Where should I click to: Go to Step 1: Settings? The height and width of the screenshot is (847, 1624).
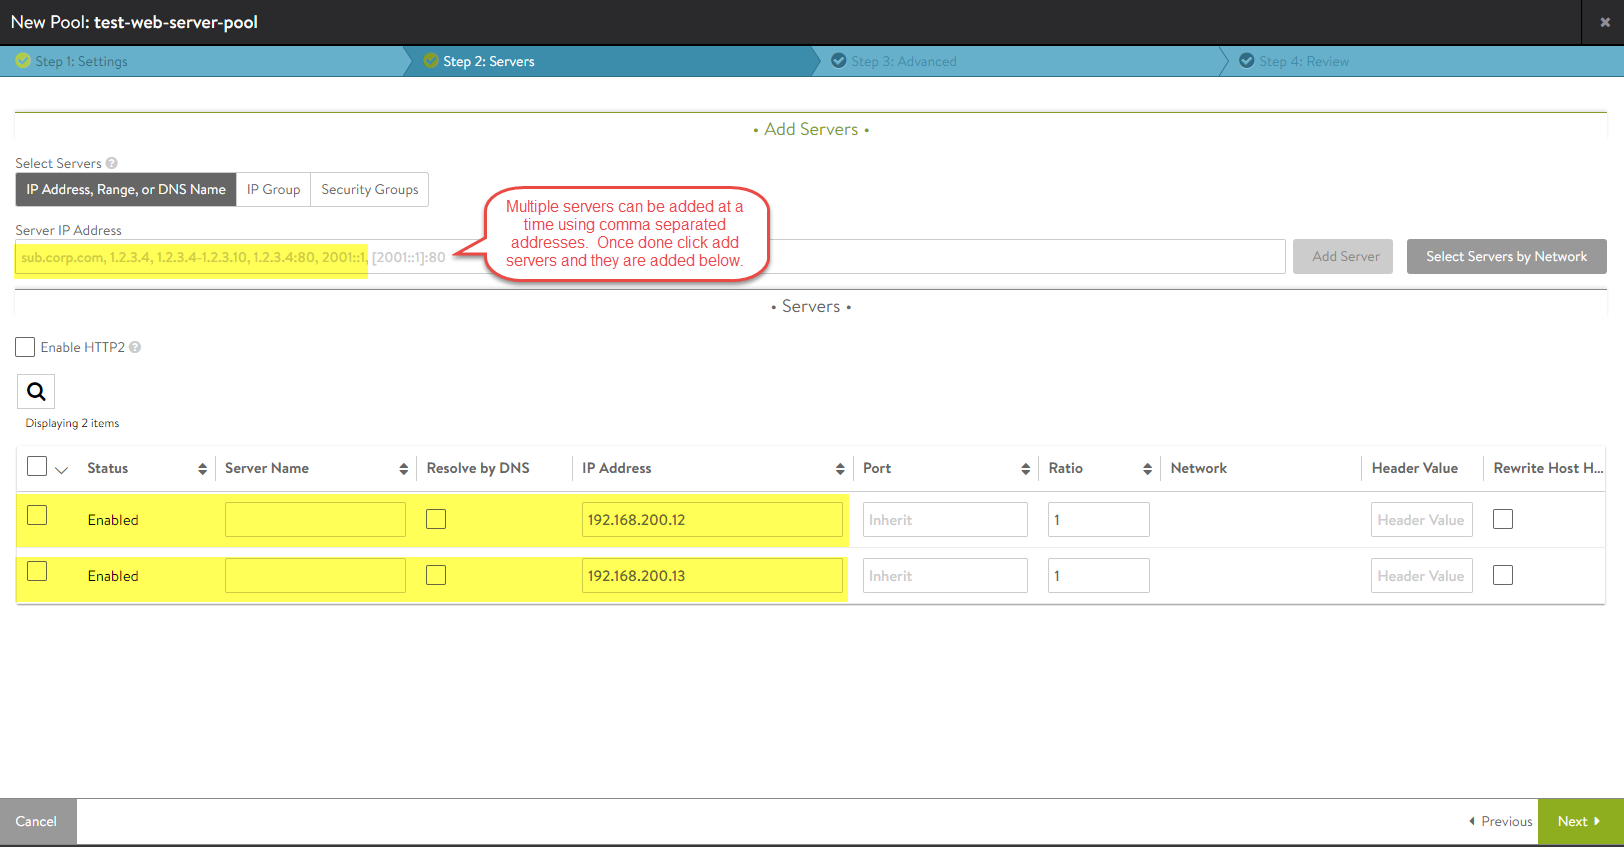(x=81, y=61)
